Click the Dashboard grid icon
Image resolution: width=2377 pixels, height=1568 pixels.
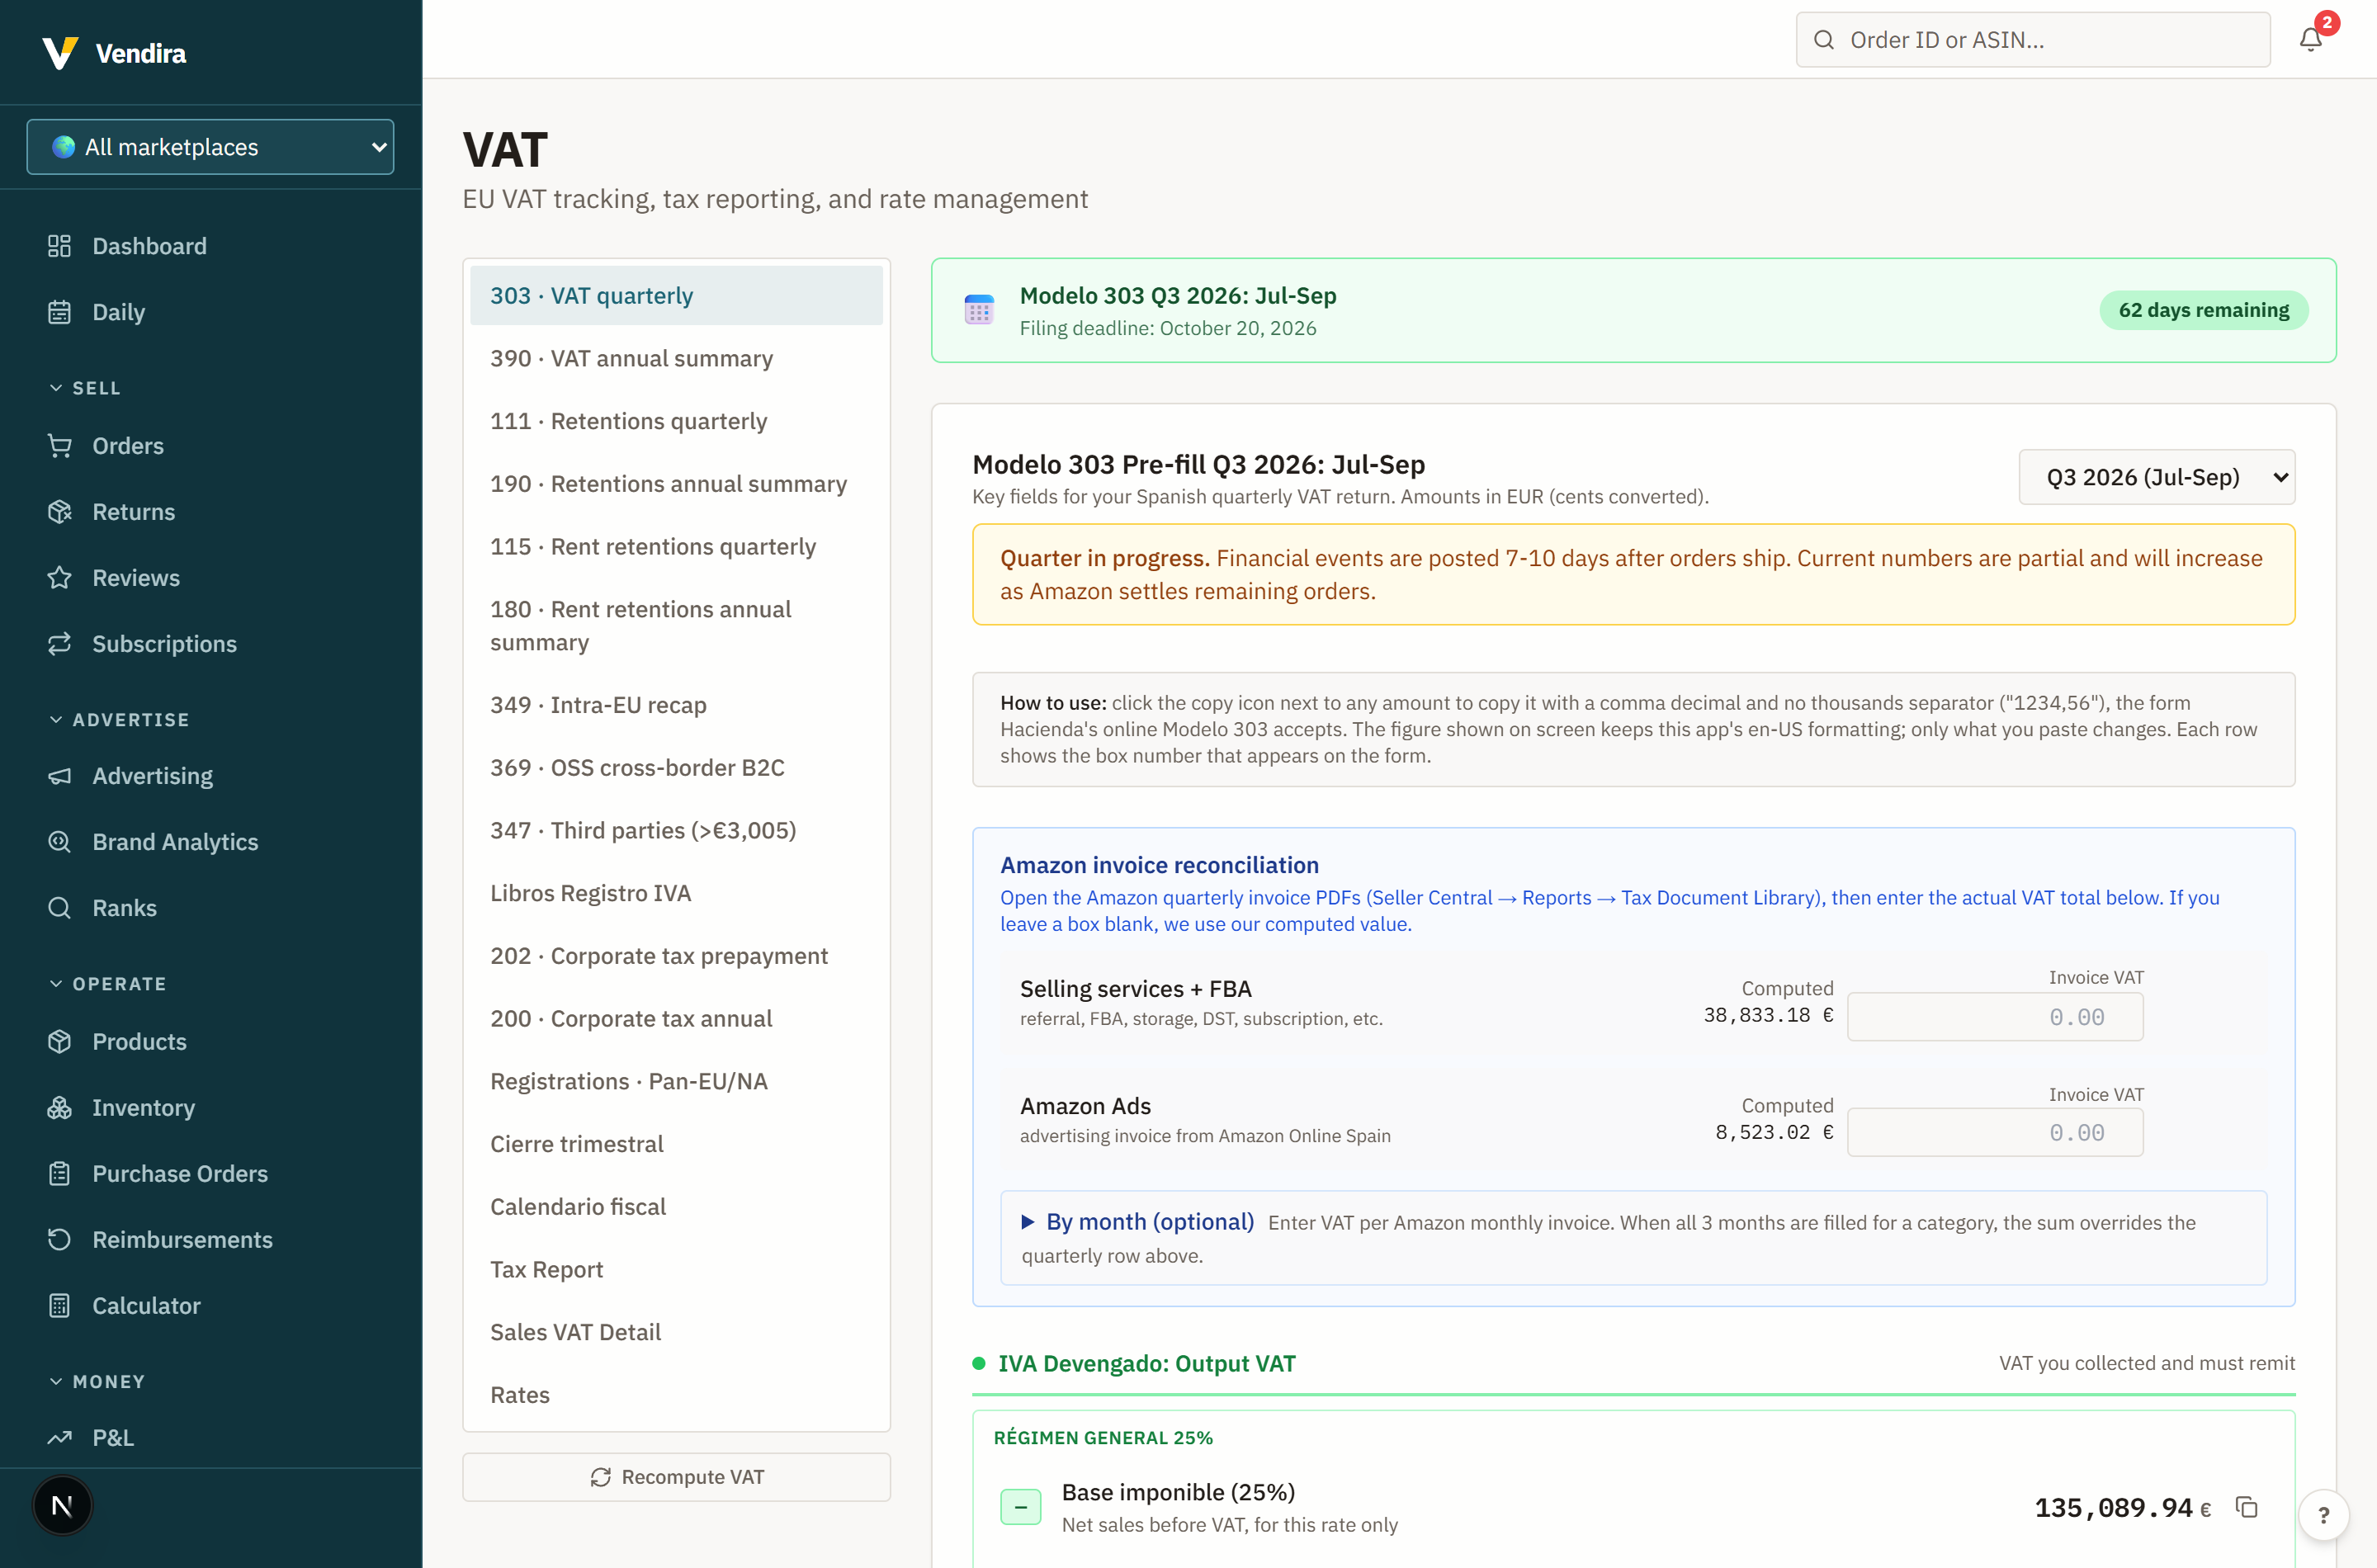(x=60, y=246)
